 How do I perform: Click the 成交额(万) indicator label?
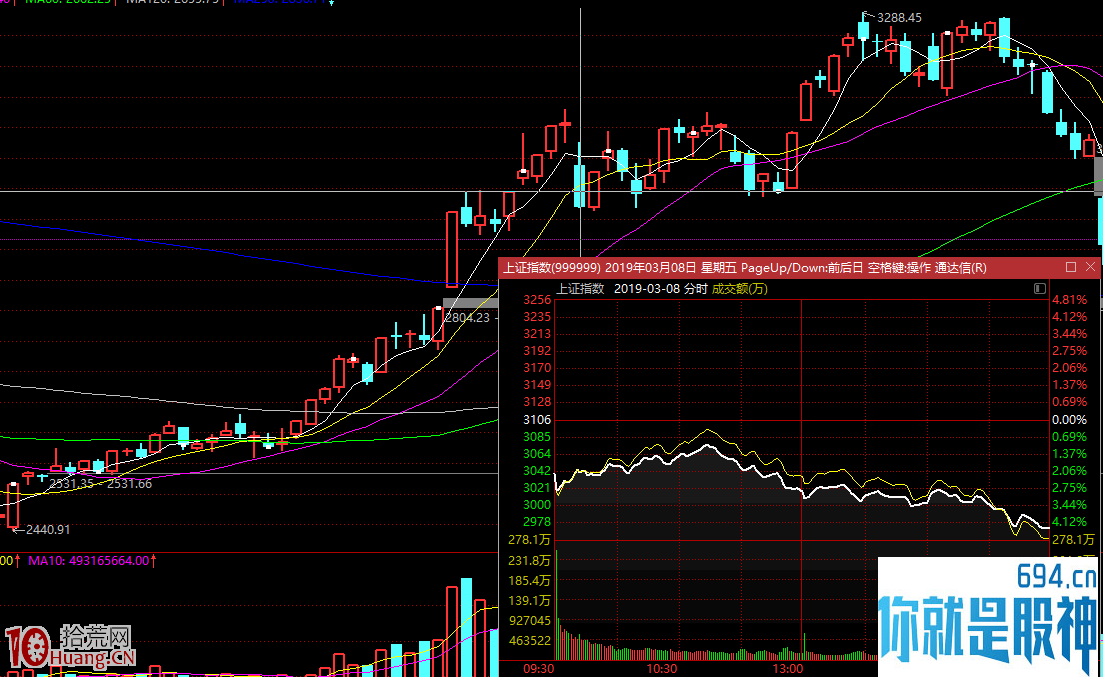tap(739, 289)
